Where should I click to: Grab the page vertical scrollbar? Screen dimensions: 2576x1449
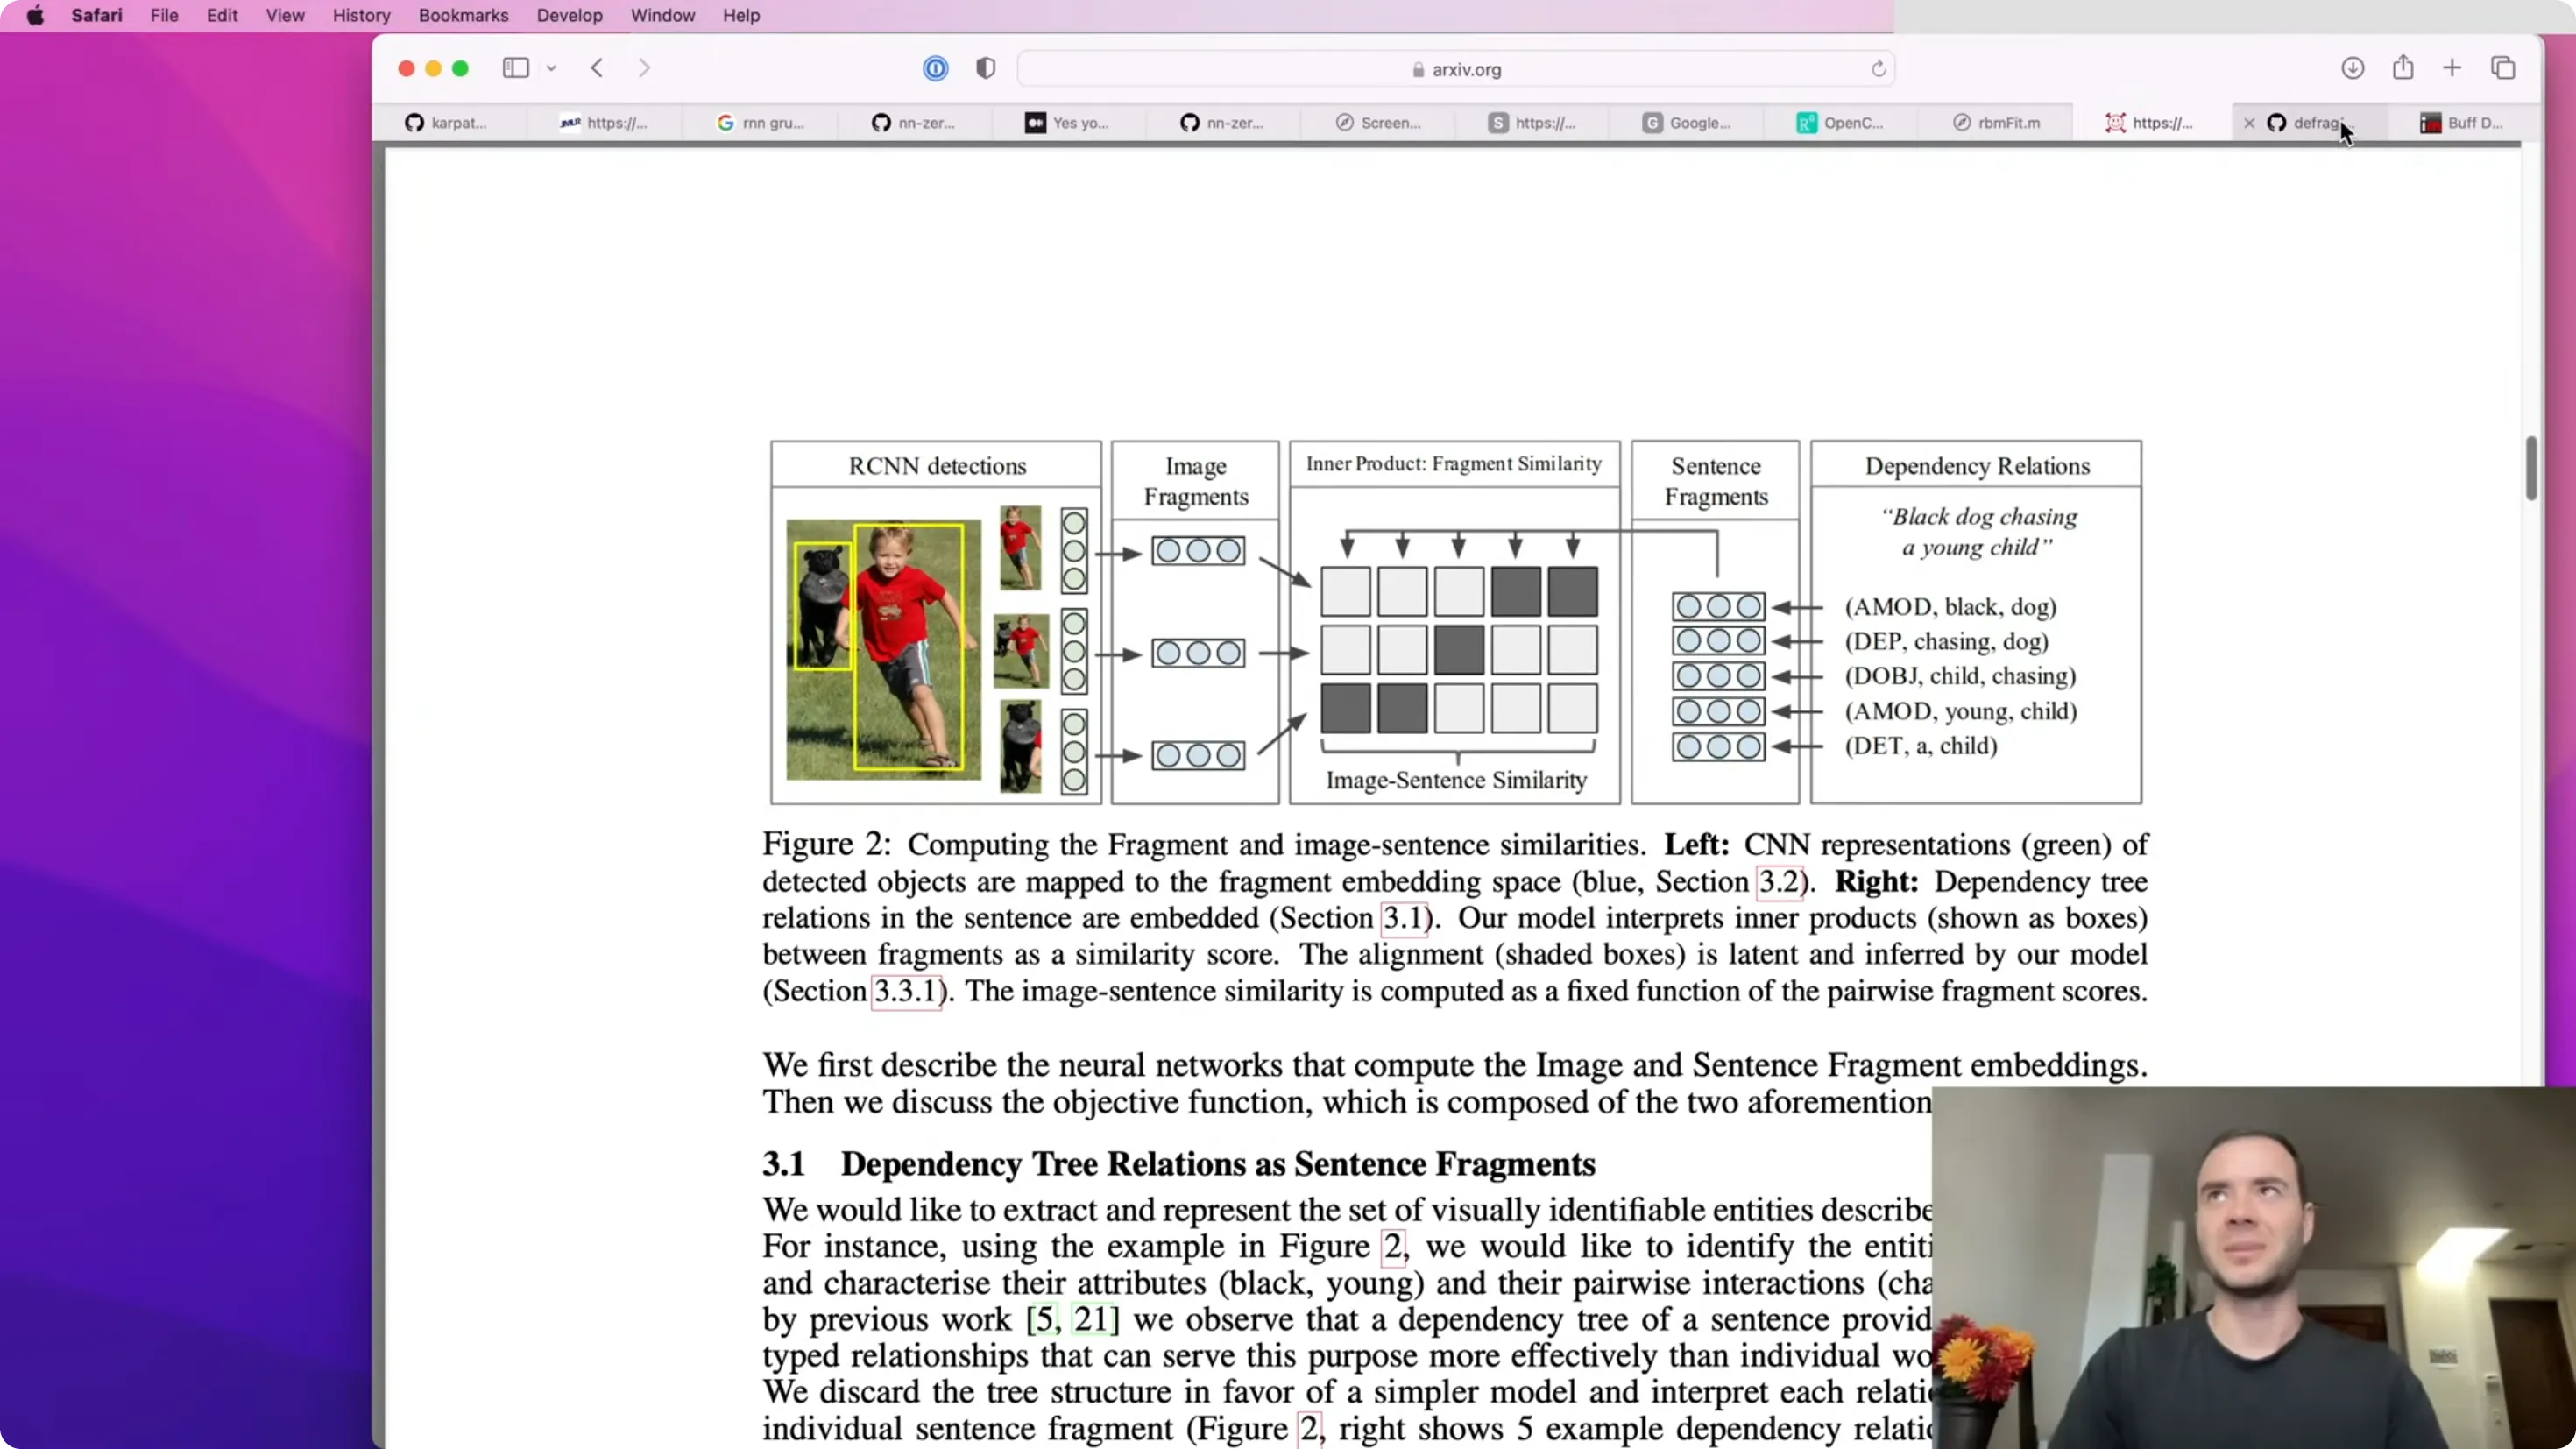2531,468
